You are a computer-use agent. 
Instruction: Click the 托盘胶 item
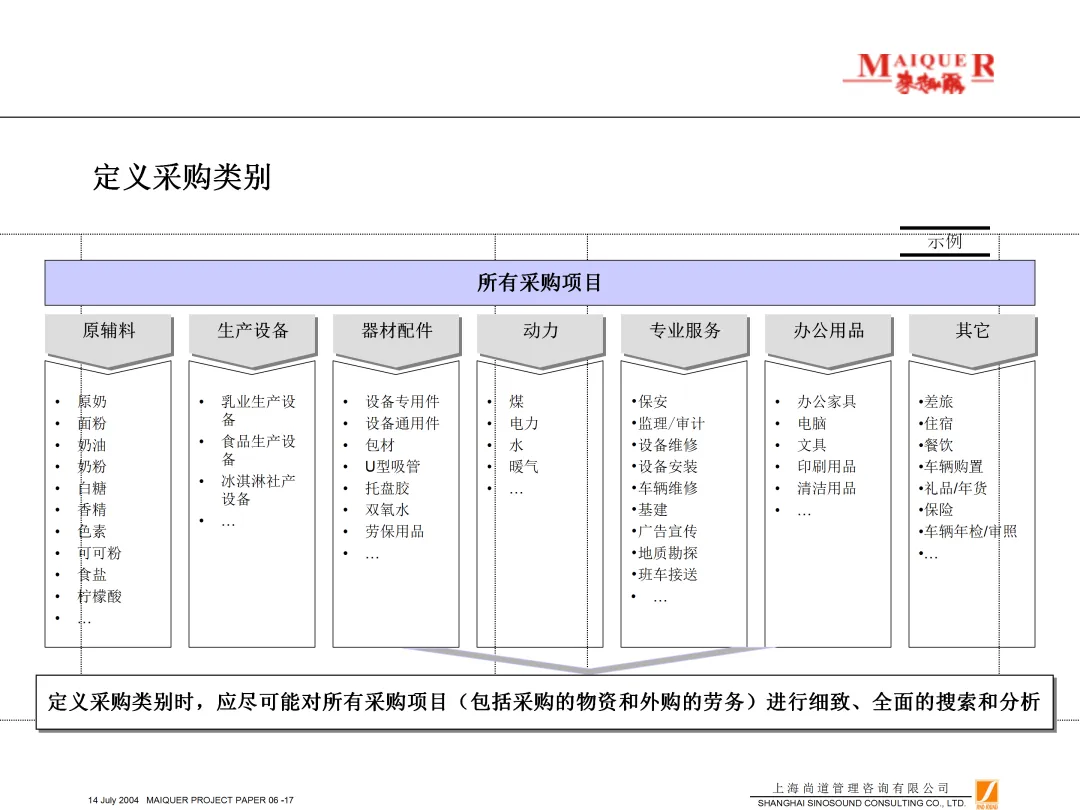click(x=387, y=488)
